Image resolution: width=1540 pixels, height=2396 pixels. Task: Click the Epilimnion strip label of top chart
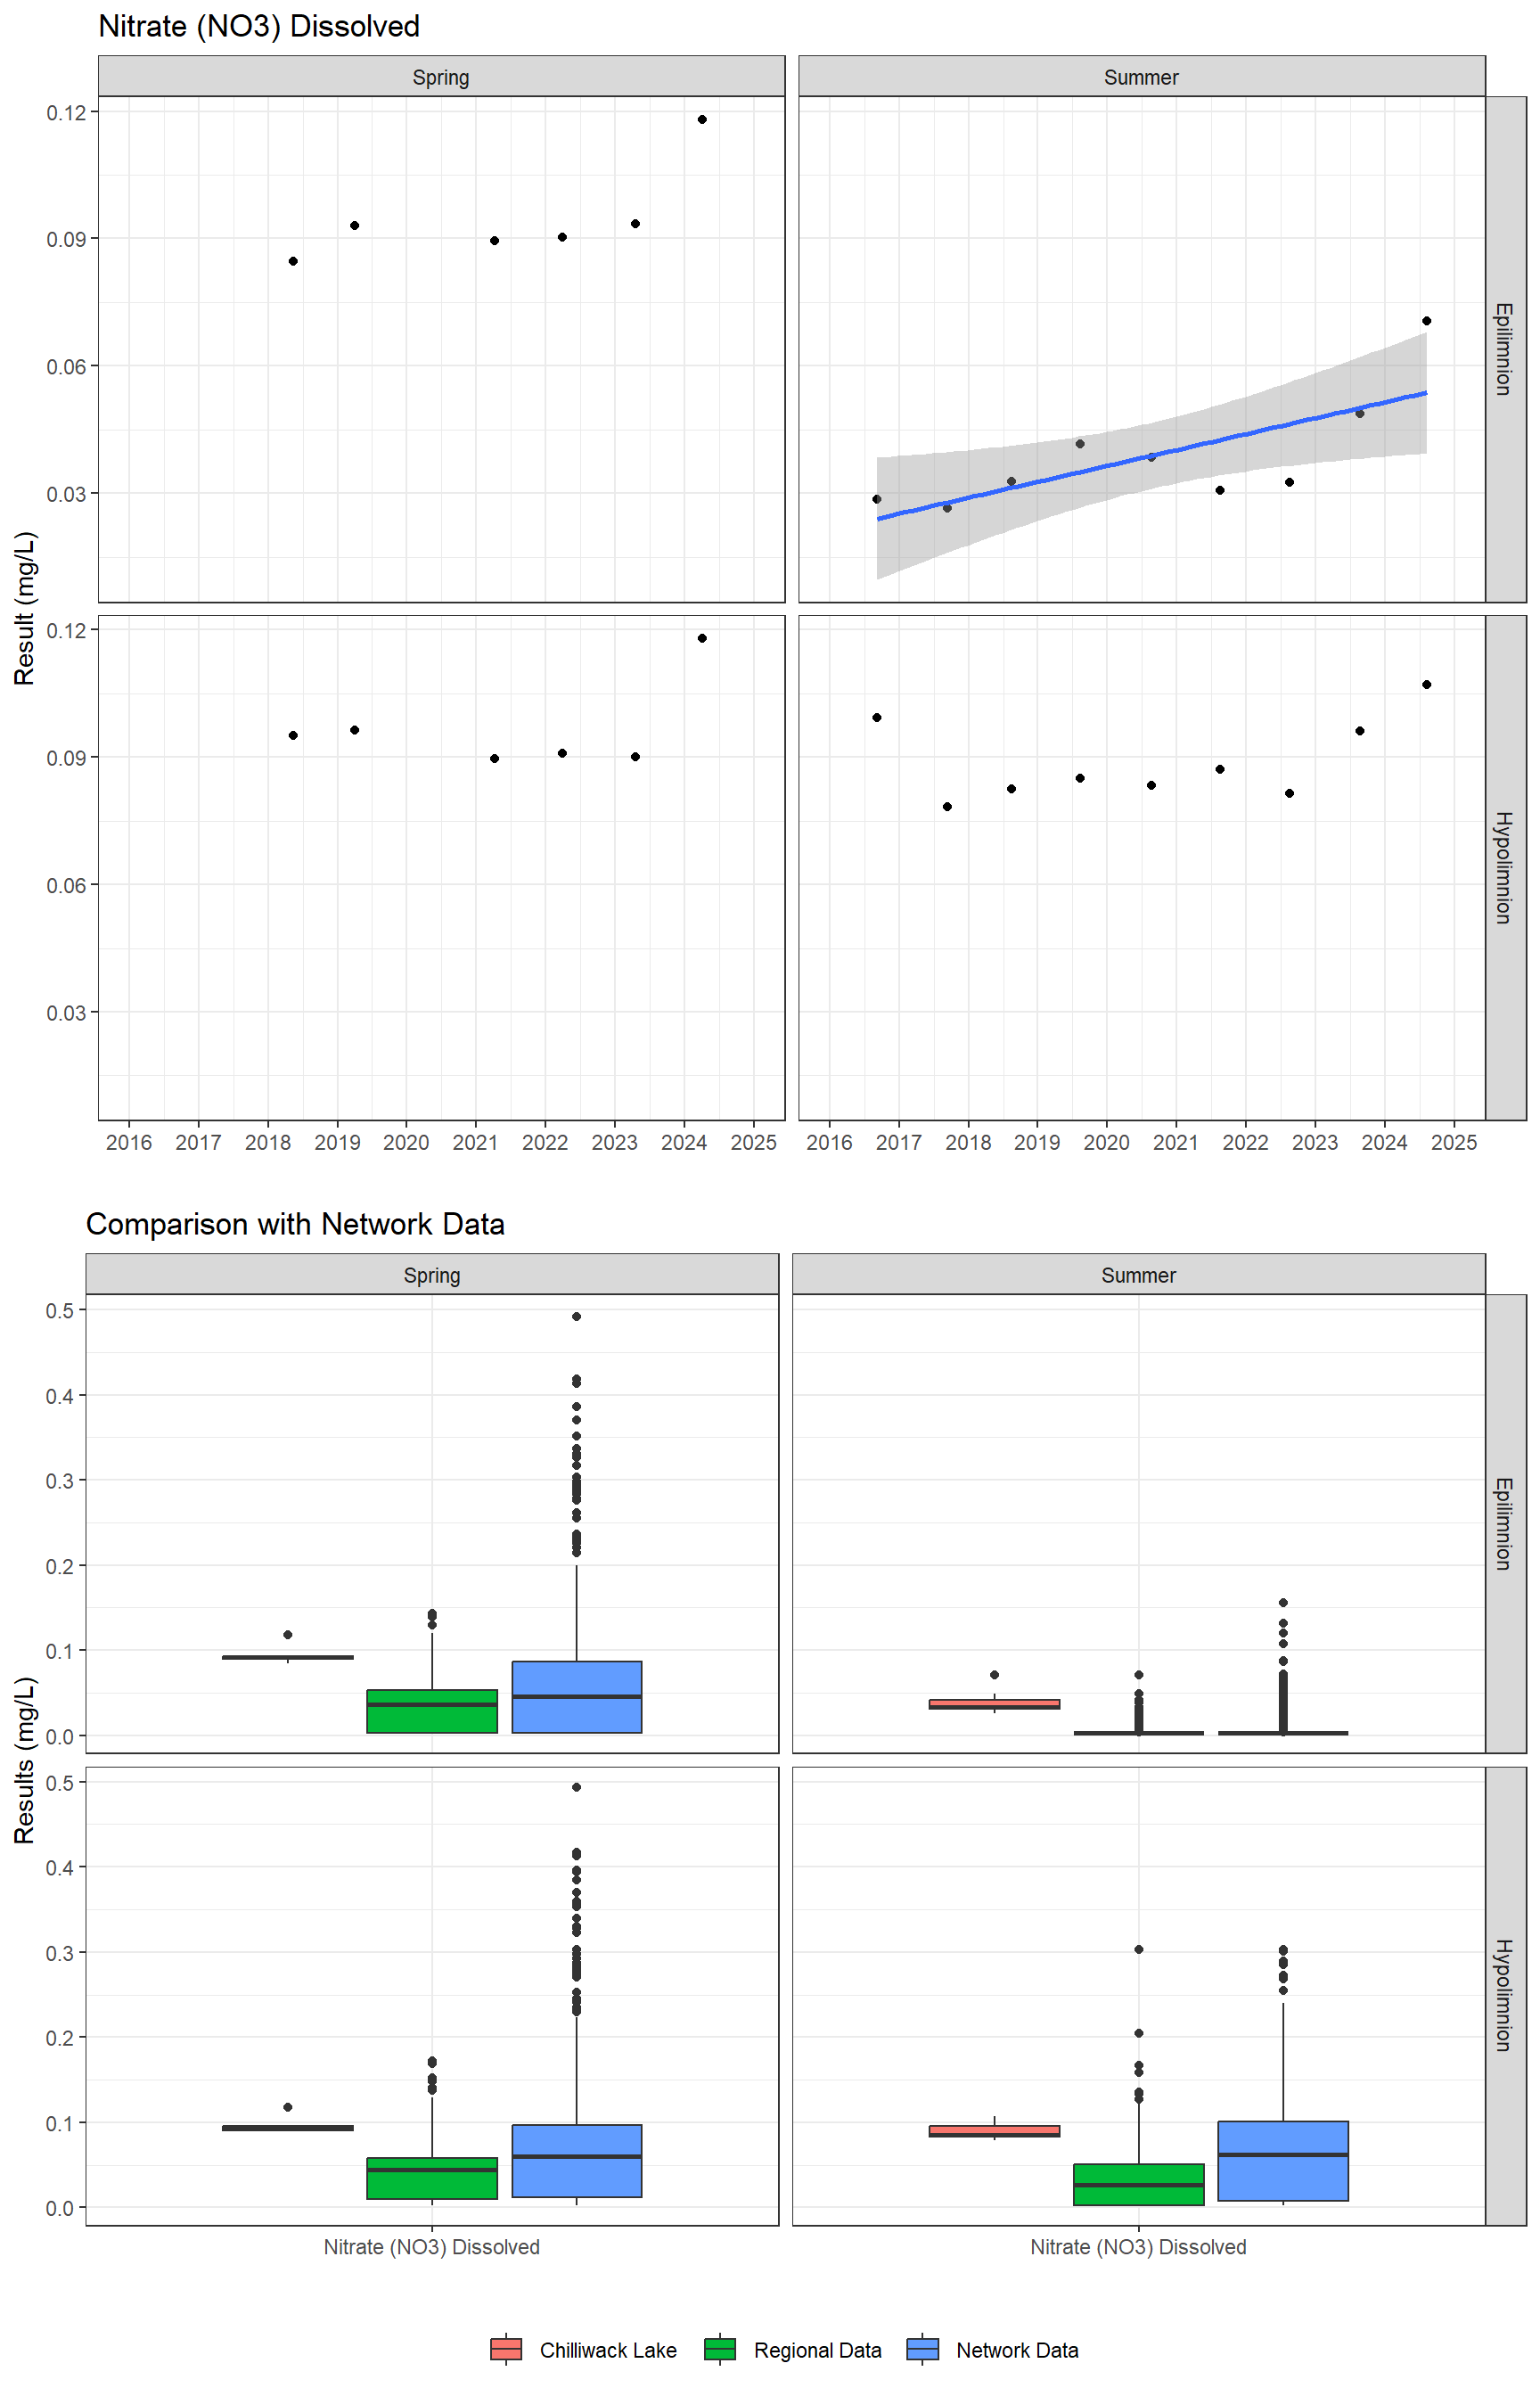pyautogui.click(x=1504, y=349)
